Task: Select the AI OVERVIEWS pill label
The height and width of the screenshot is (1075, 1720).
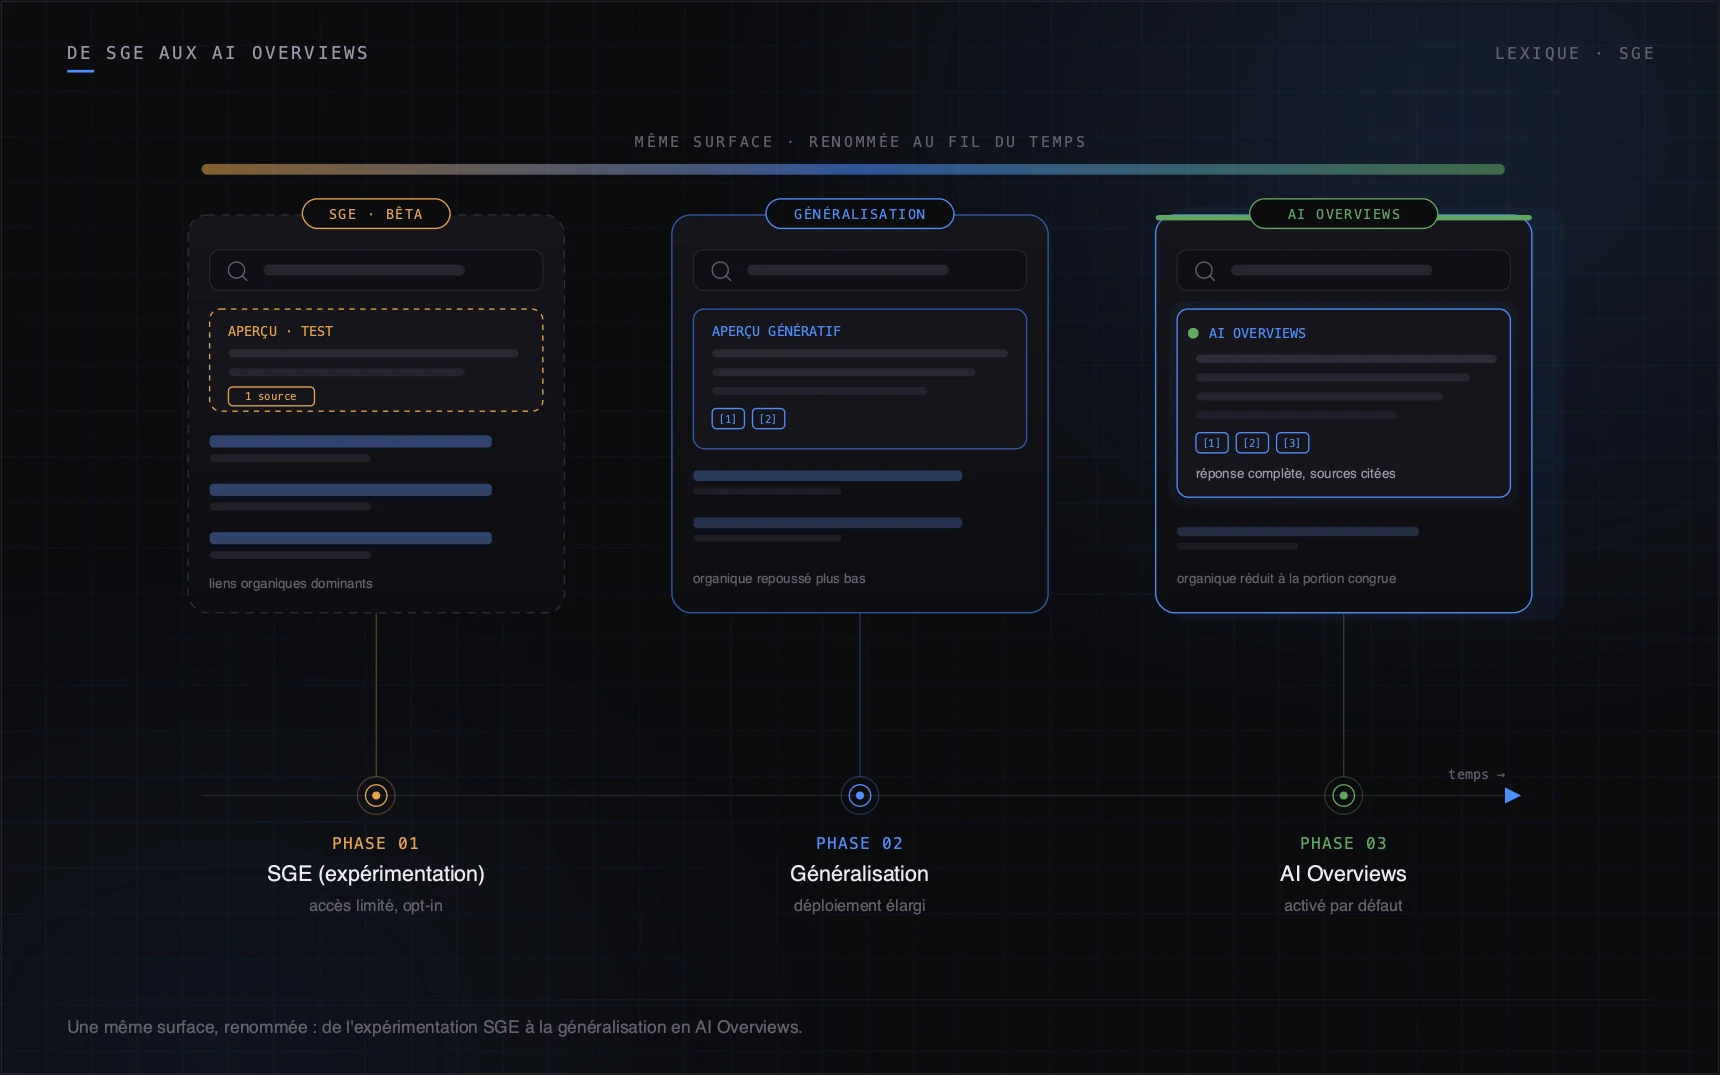Action: click(1343, 214)
